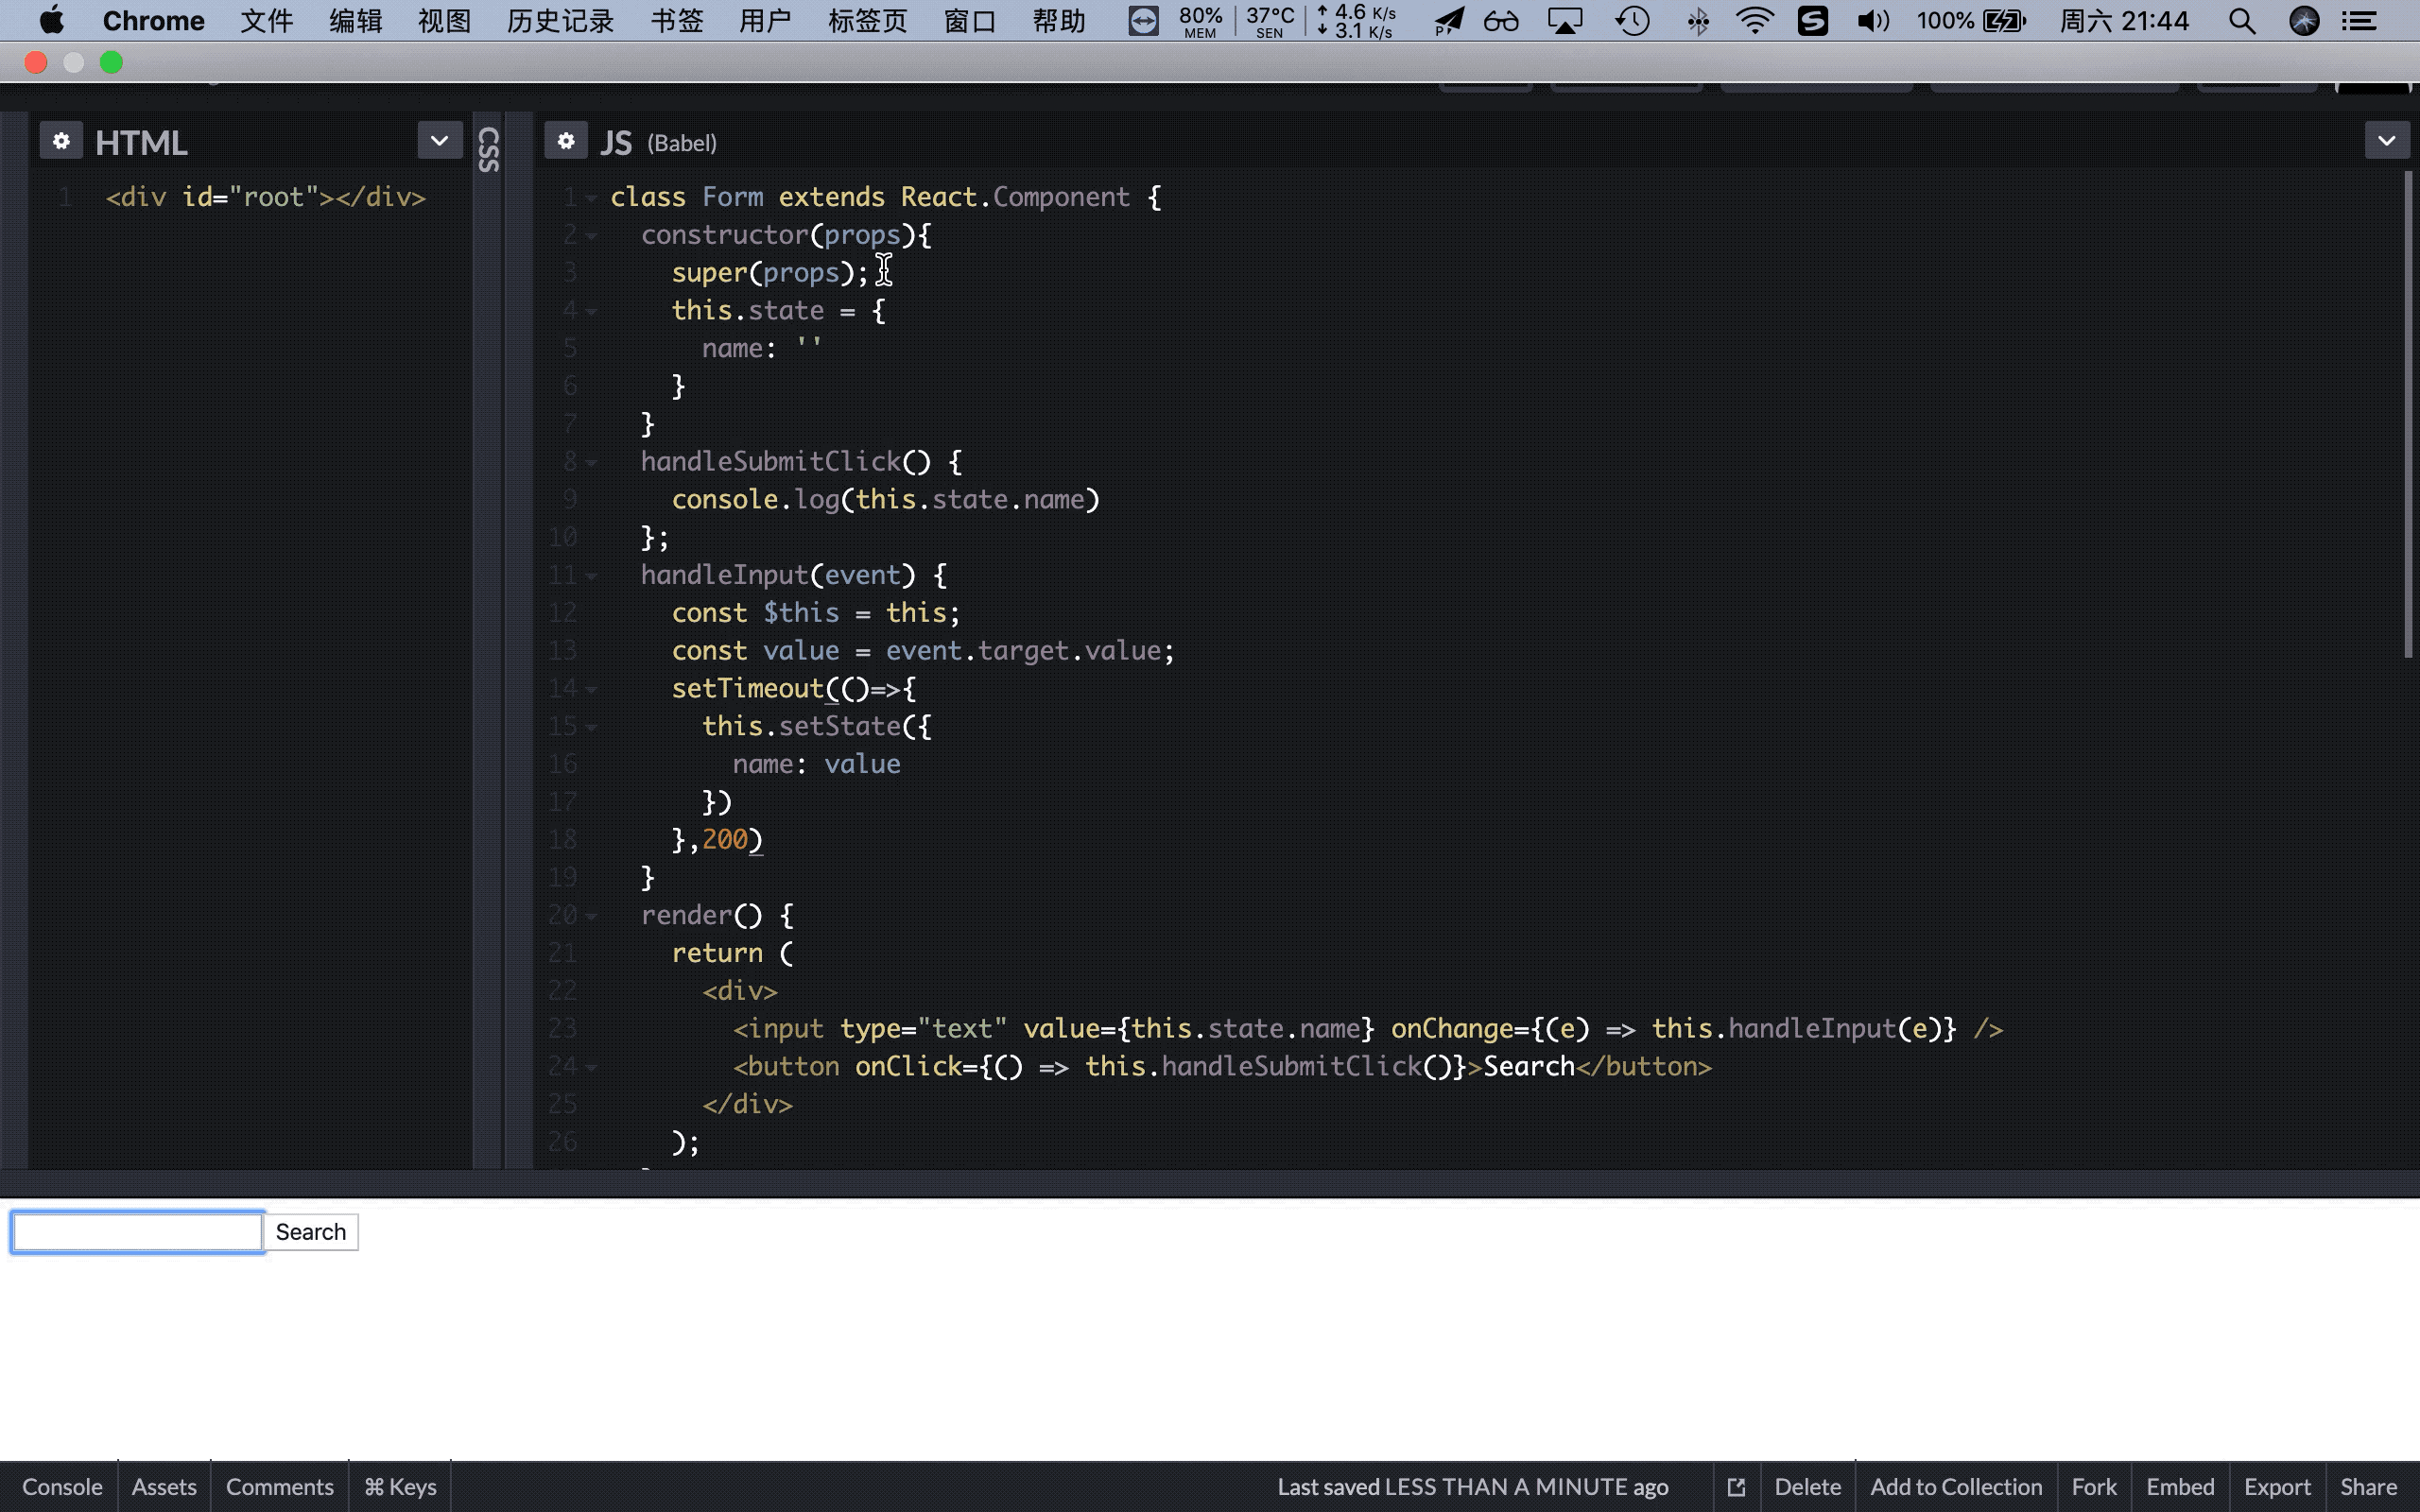Select the Keys tab at the bottom
The width and height of the screenshot is (2420, 1512).
click(401, 1486)
